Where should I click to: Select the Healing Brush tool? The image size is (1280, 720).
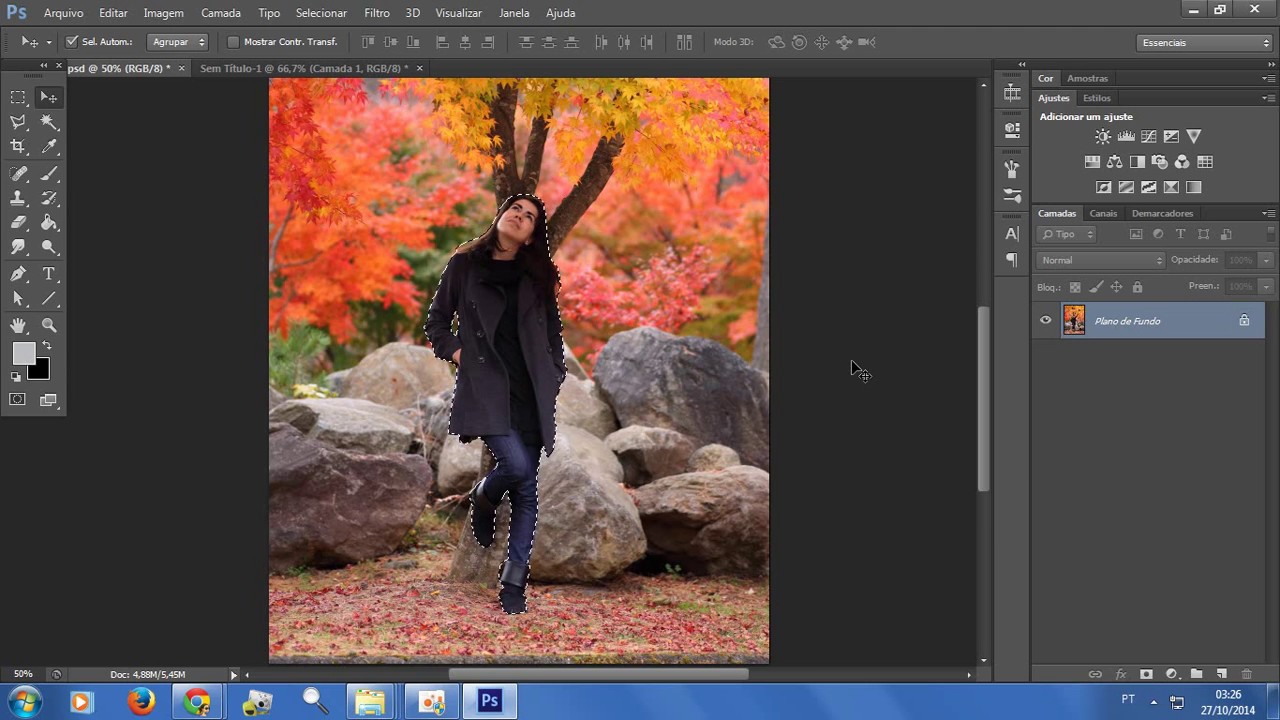pyautogui.click(x=18, y=174)
